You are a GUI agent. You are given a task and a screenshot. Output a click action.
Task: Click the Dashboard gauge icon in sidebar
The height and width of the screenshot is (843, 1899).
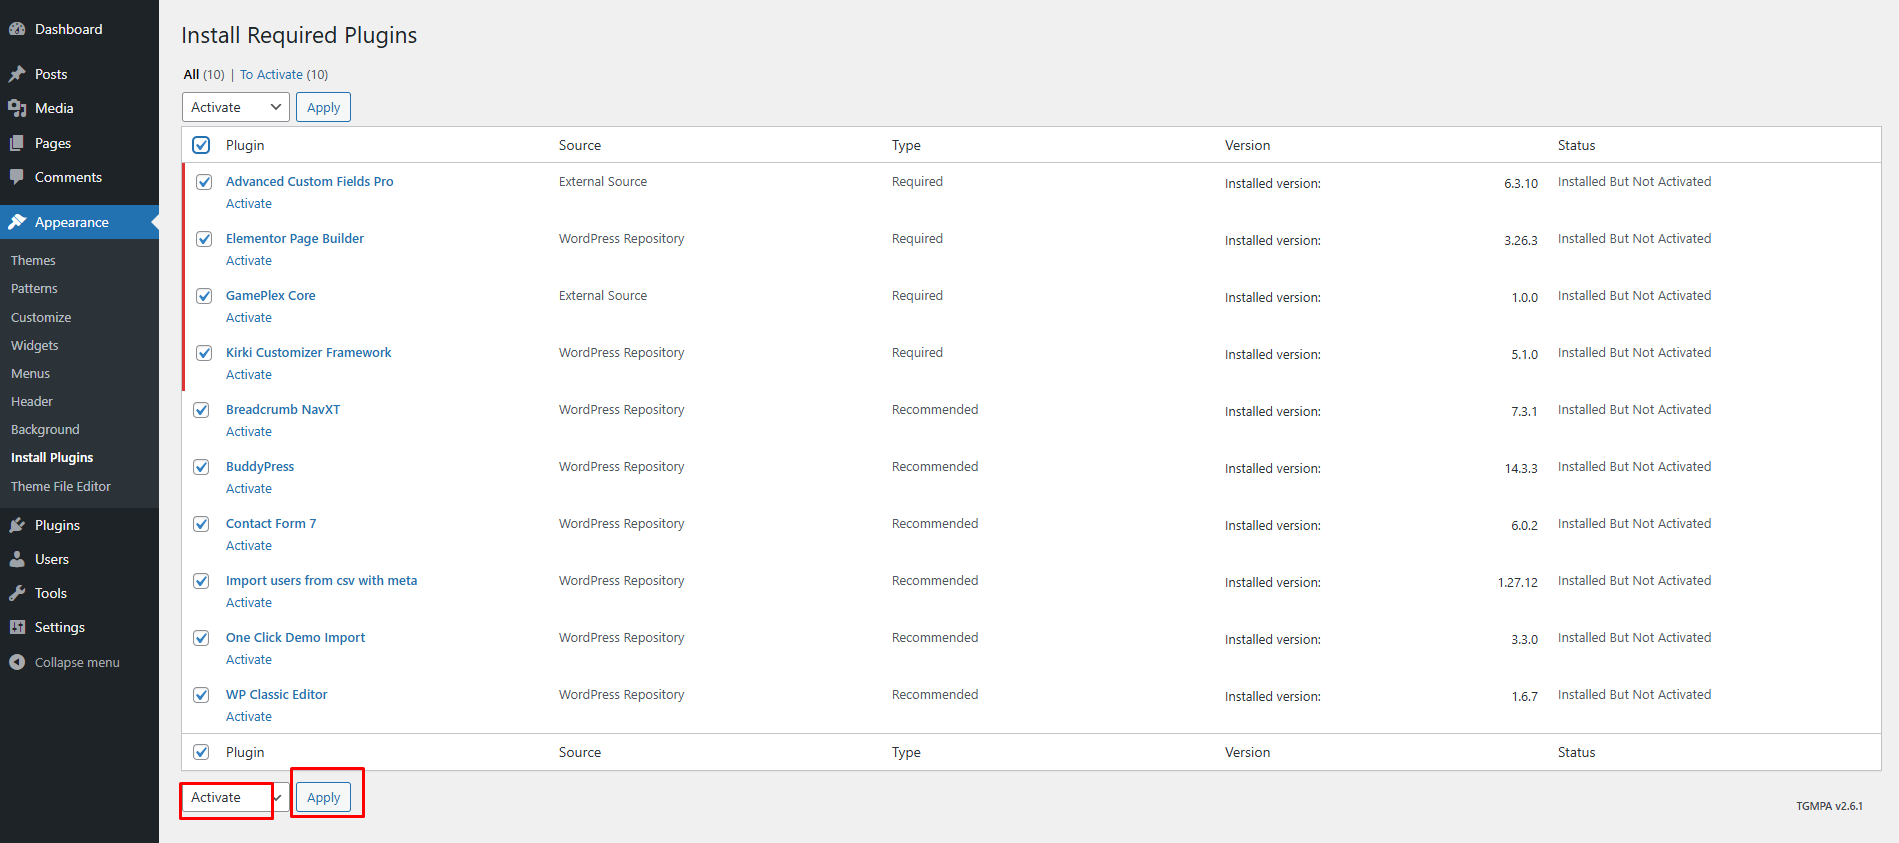click(17, 29)
